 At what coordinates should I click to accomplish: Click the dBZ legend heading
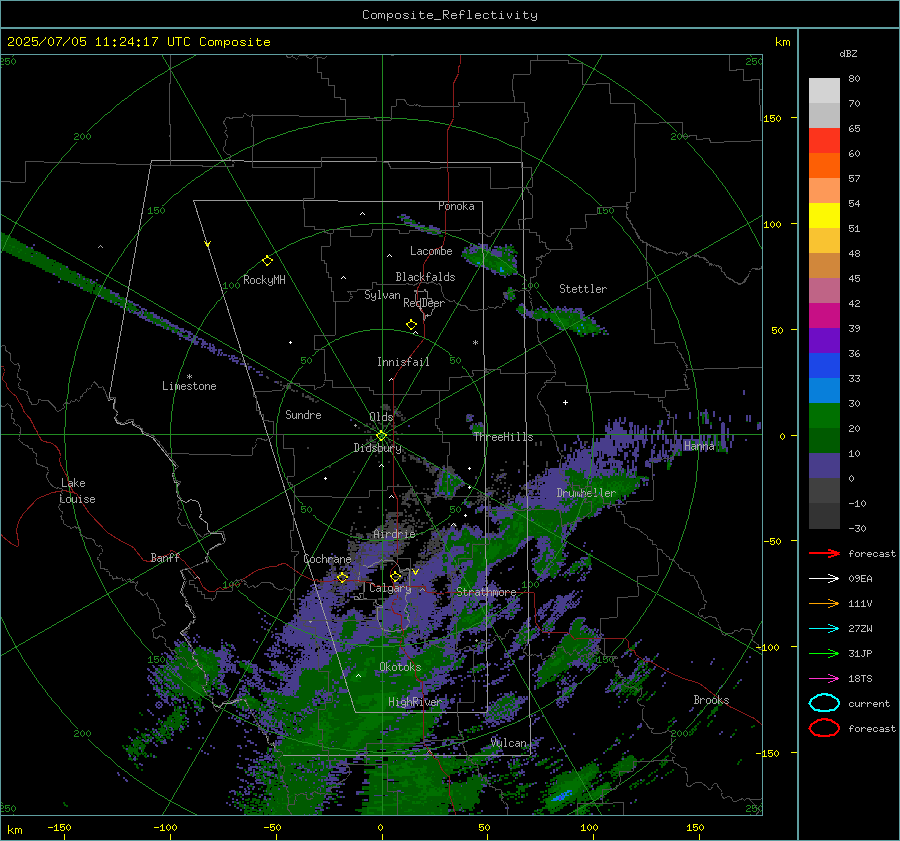[848, 53]
